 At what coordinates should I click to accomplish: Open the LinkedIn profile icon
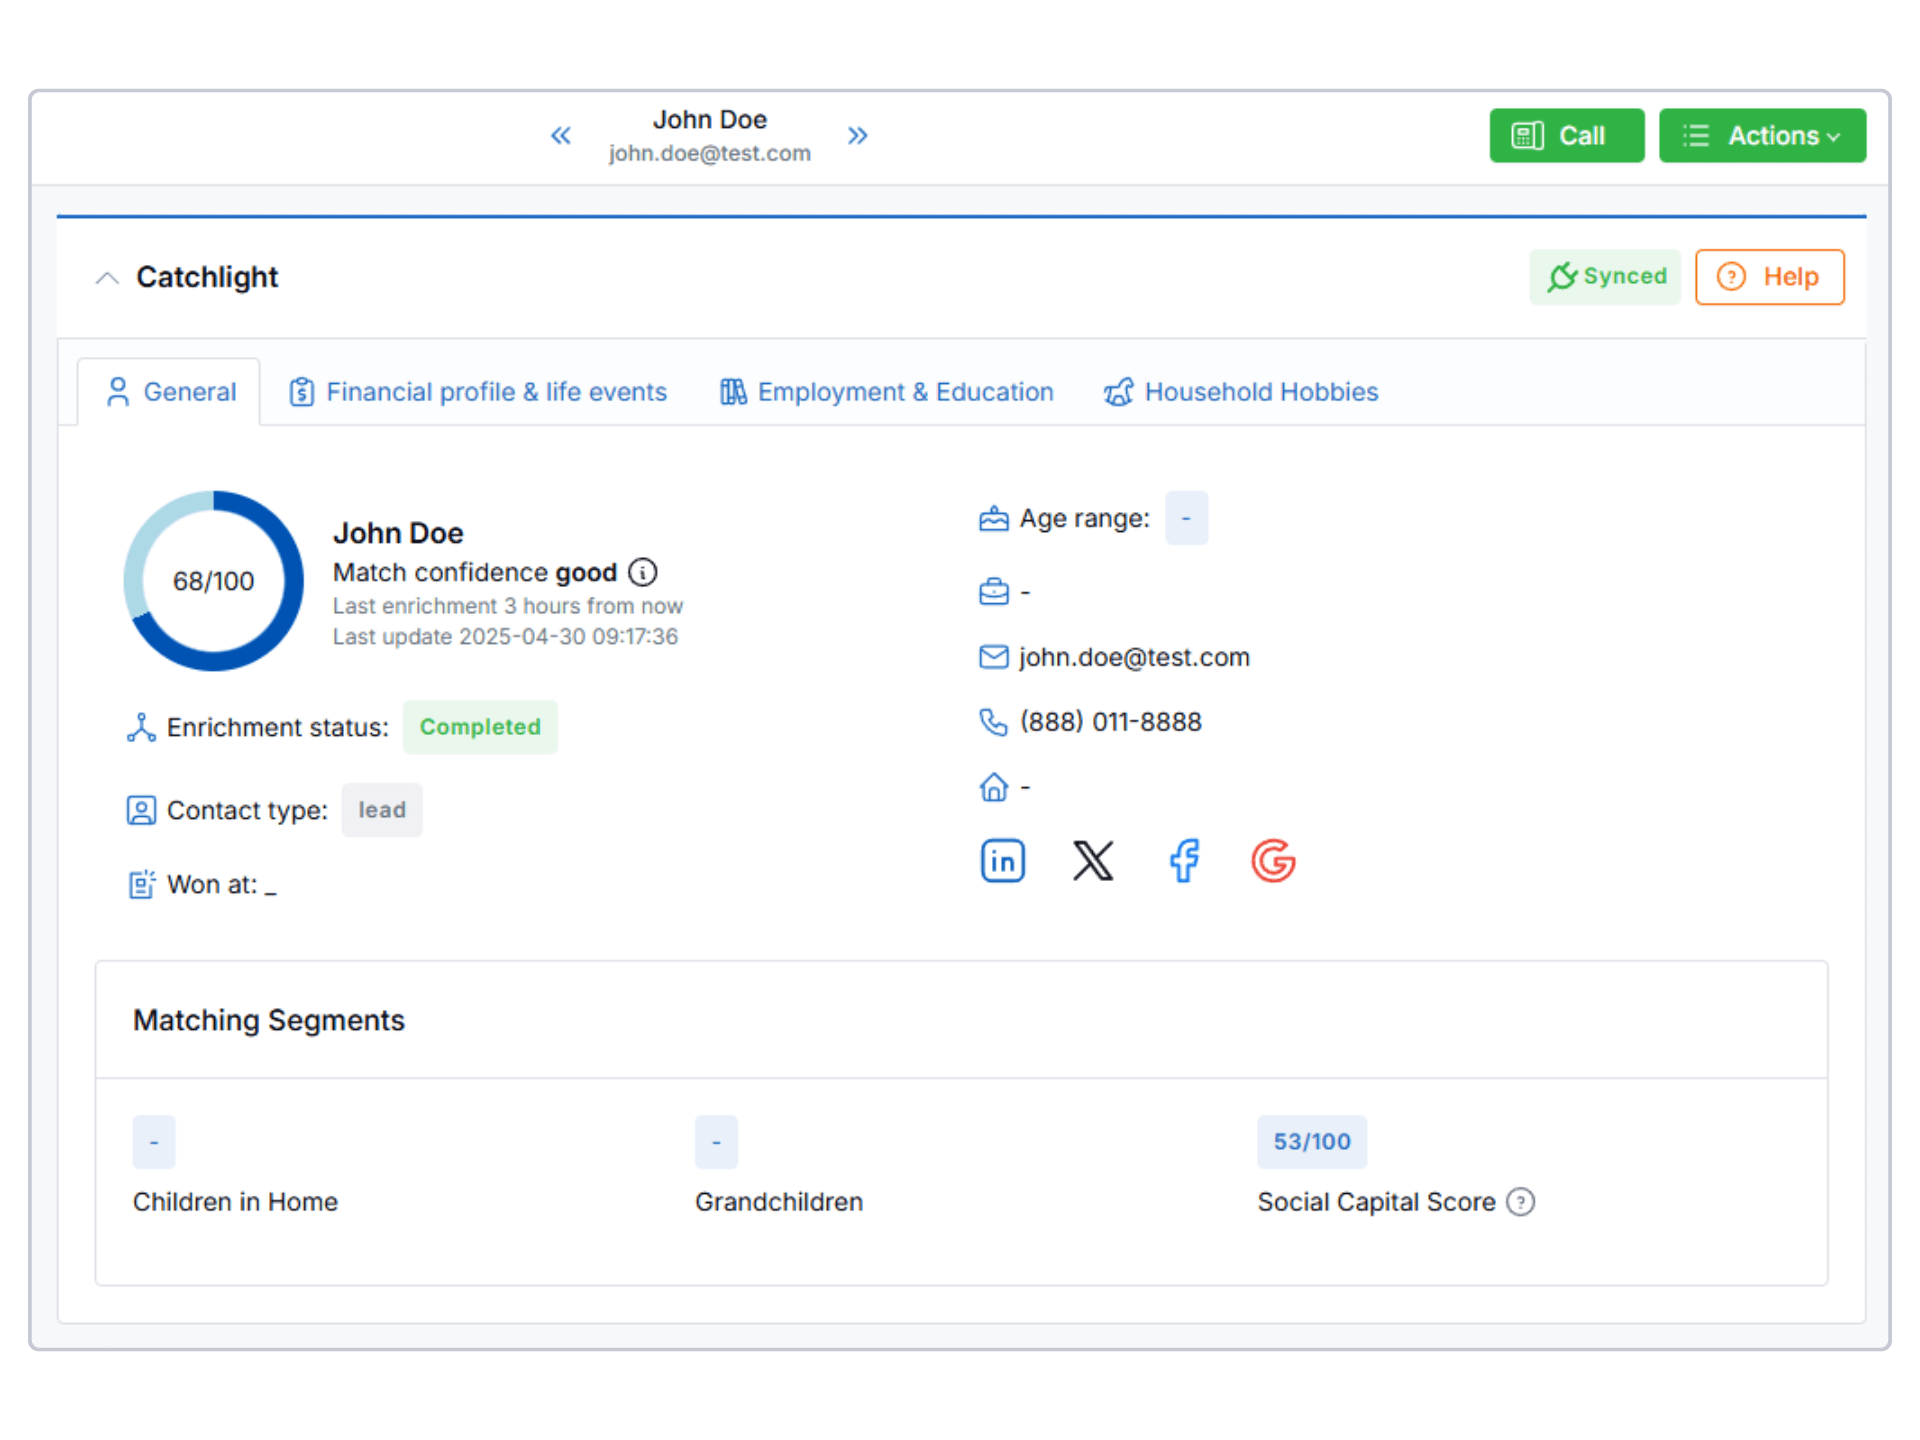(x=1003, y=860)
